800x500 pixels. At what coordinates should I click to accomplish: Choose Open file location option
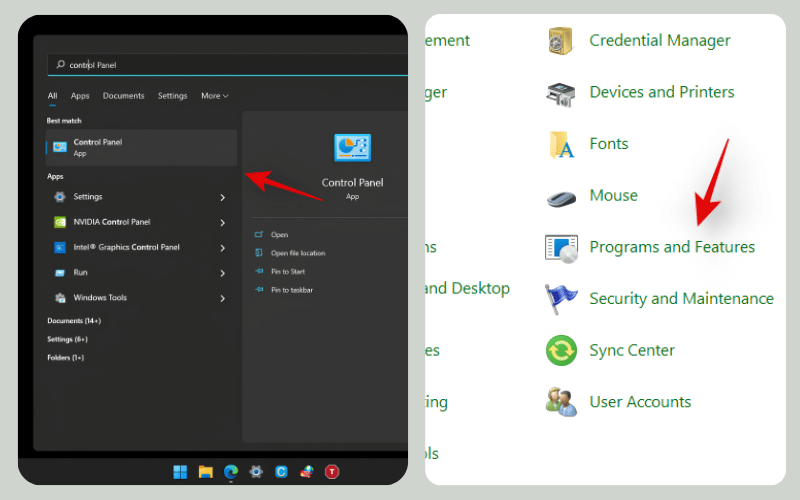pos(298,253)
